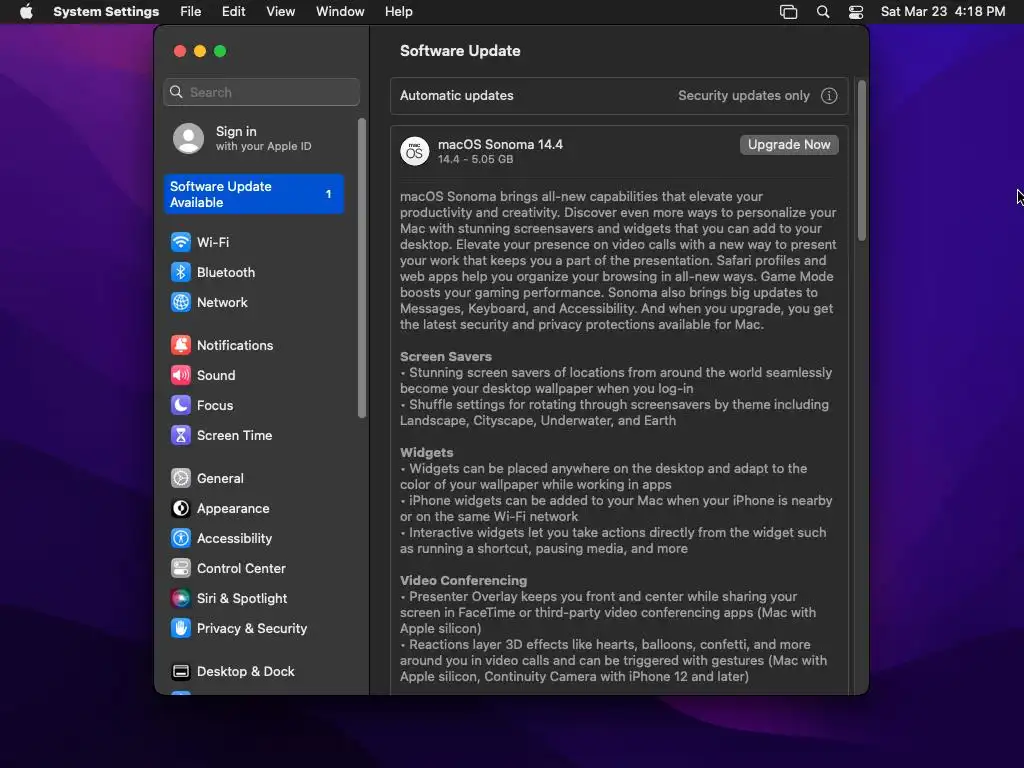The height and width of the screenshot is (768, 1024).
Task: Select the Network globe icon
Action: click(181, 302)
